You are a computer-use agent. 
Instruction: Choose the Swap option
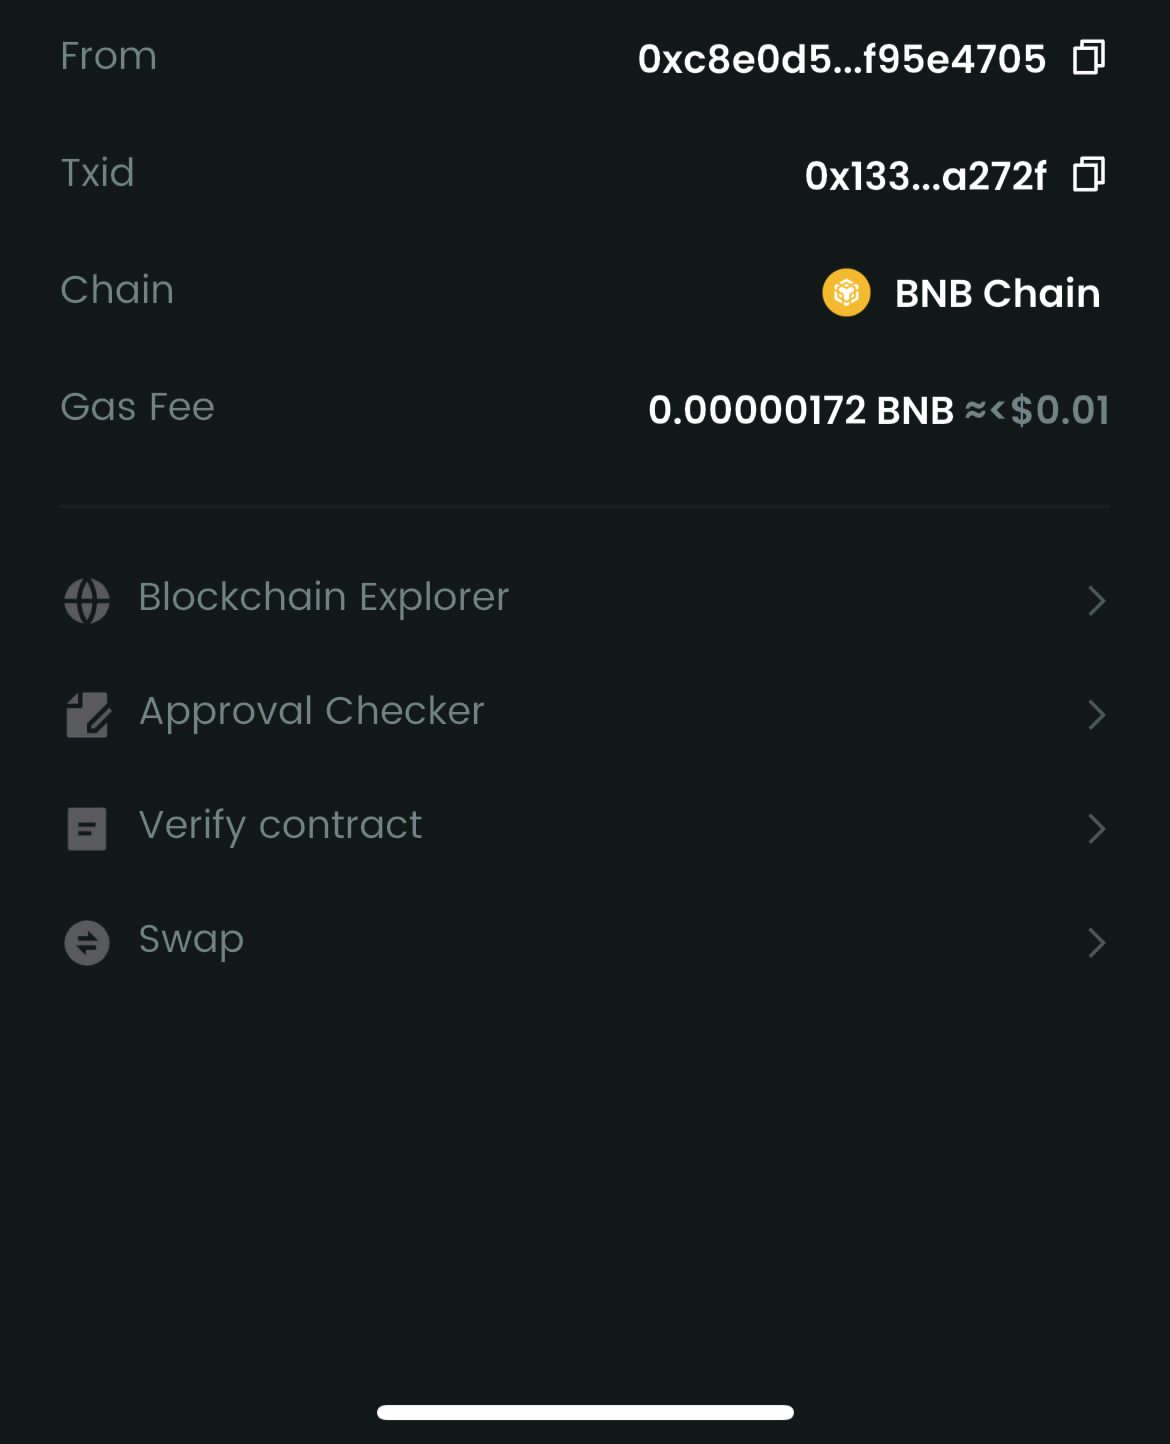point(191,939)
